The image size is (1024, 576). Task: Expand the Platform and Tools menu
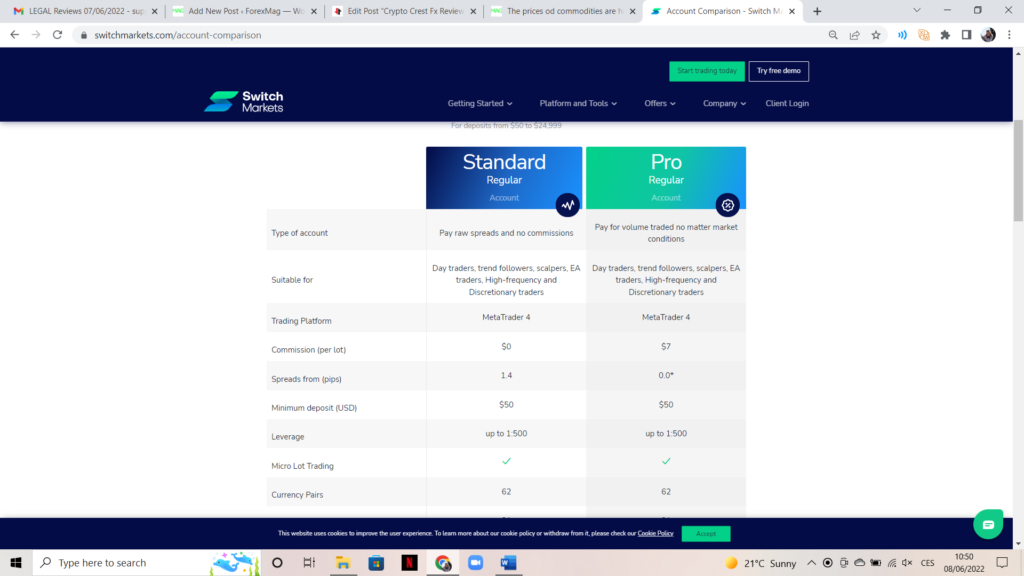578,103
